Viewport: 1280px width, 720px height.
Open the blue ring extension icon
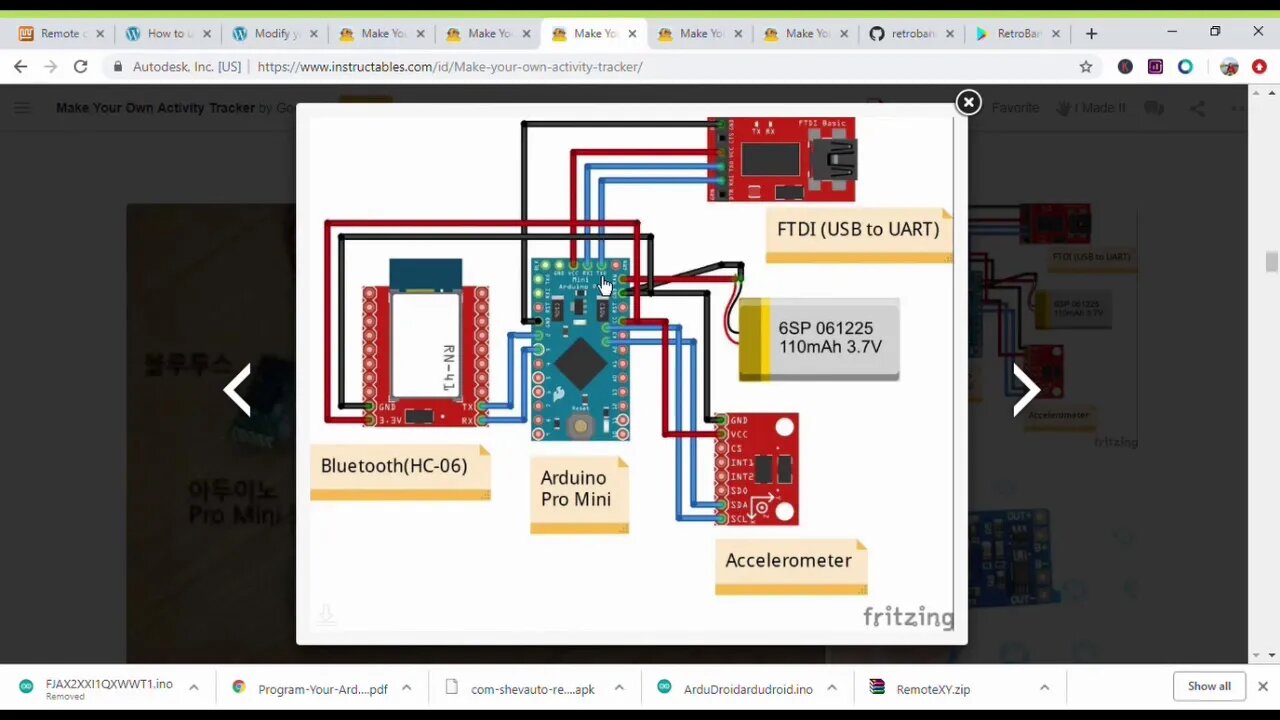coord(1185,67)
